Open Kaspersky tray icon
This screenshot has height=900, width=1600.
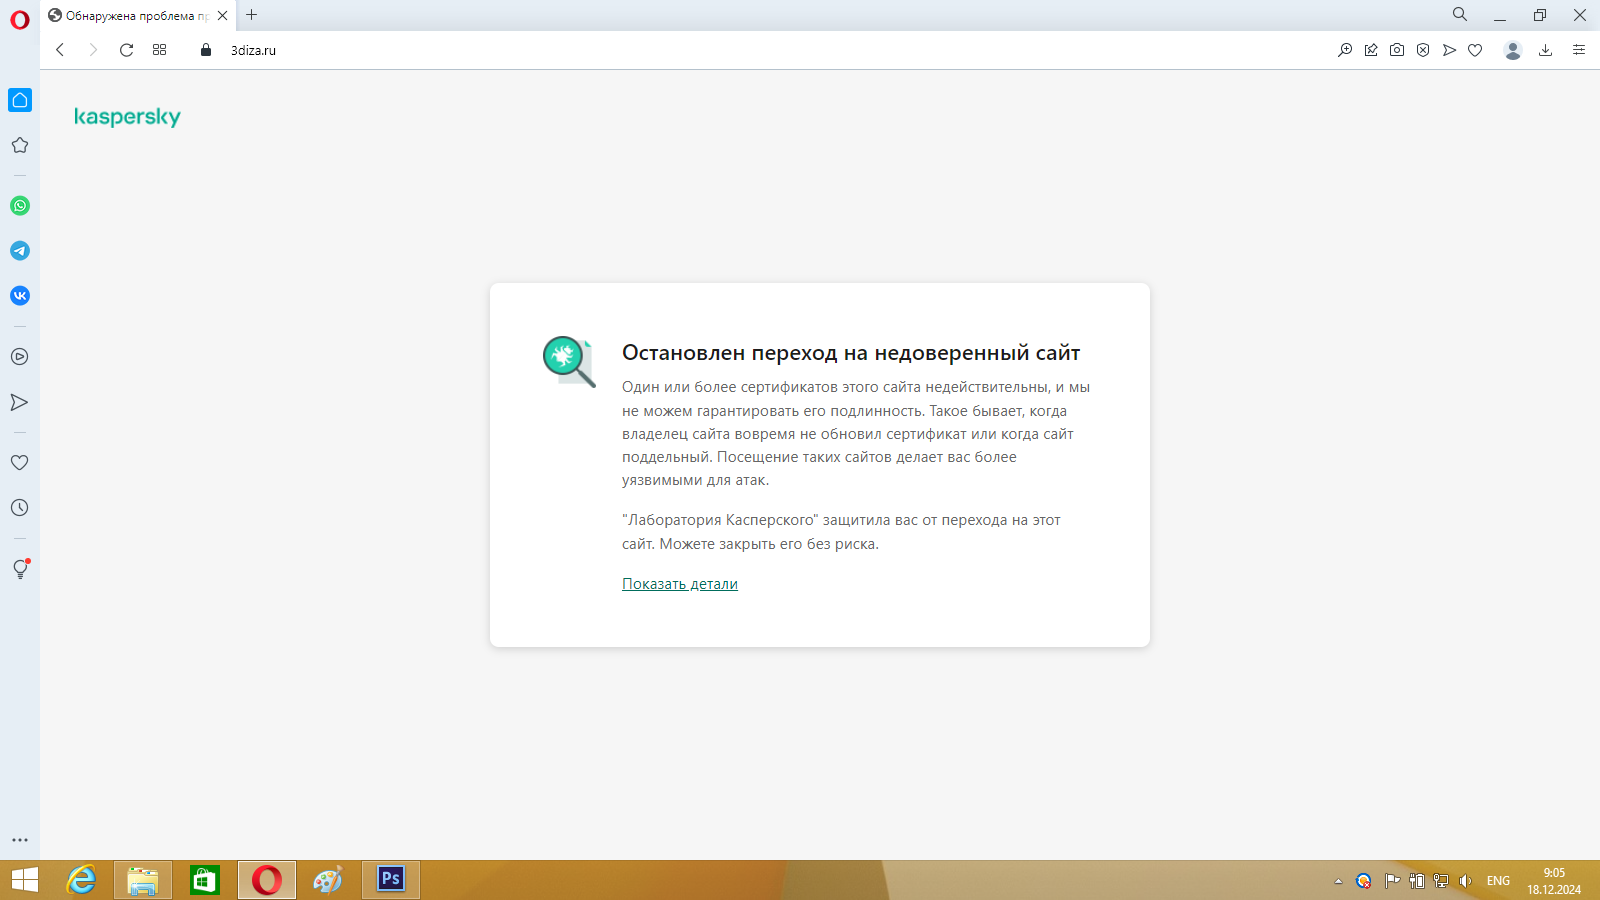(x=1363, y=881)
